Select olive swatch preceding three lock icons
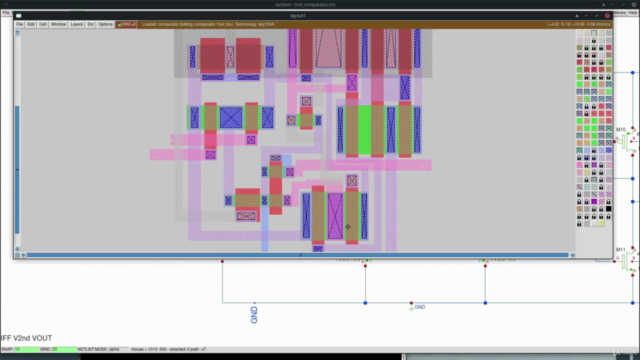The height and width of the screenshot is (360, 640). click(x=579, y=48)
